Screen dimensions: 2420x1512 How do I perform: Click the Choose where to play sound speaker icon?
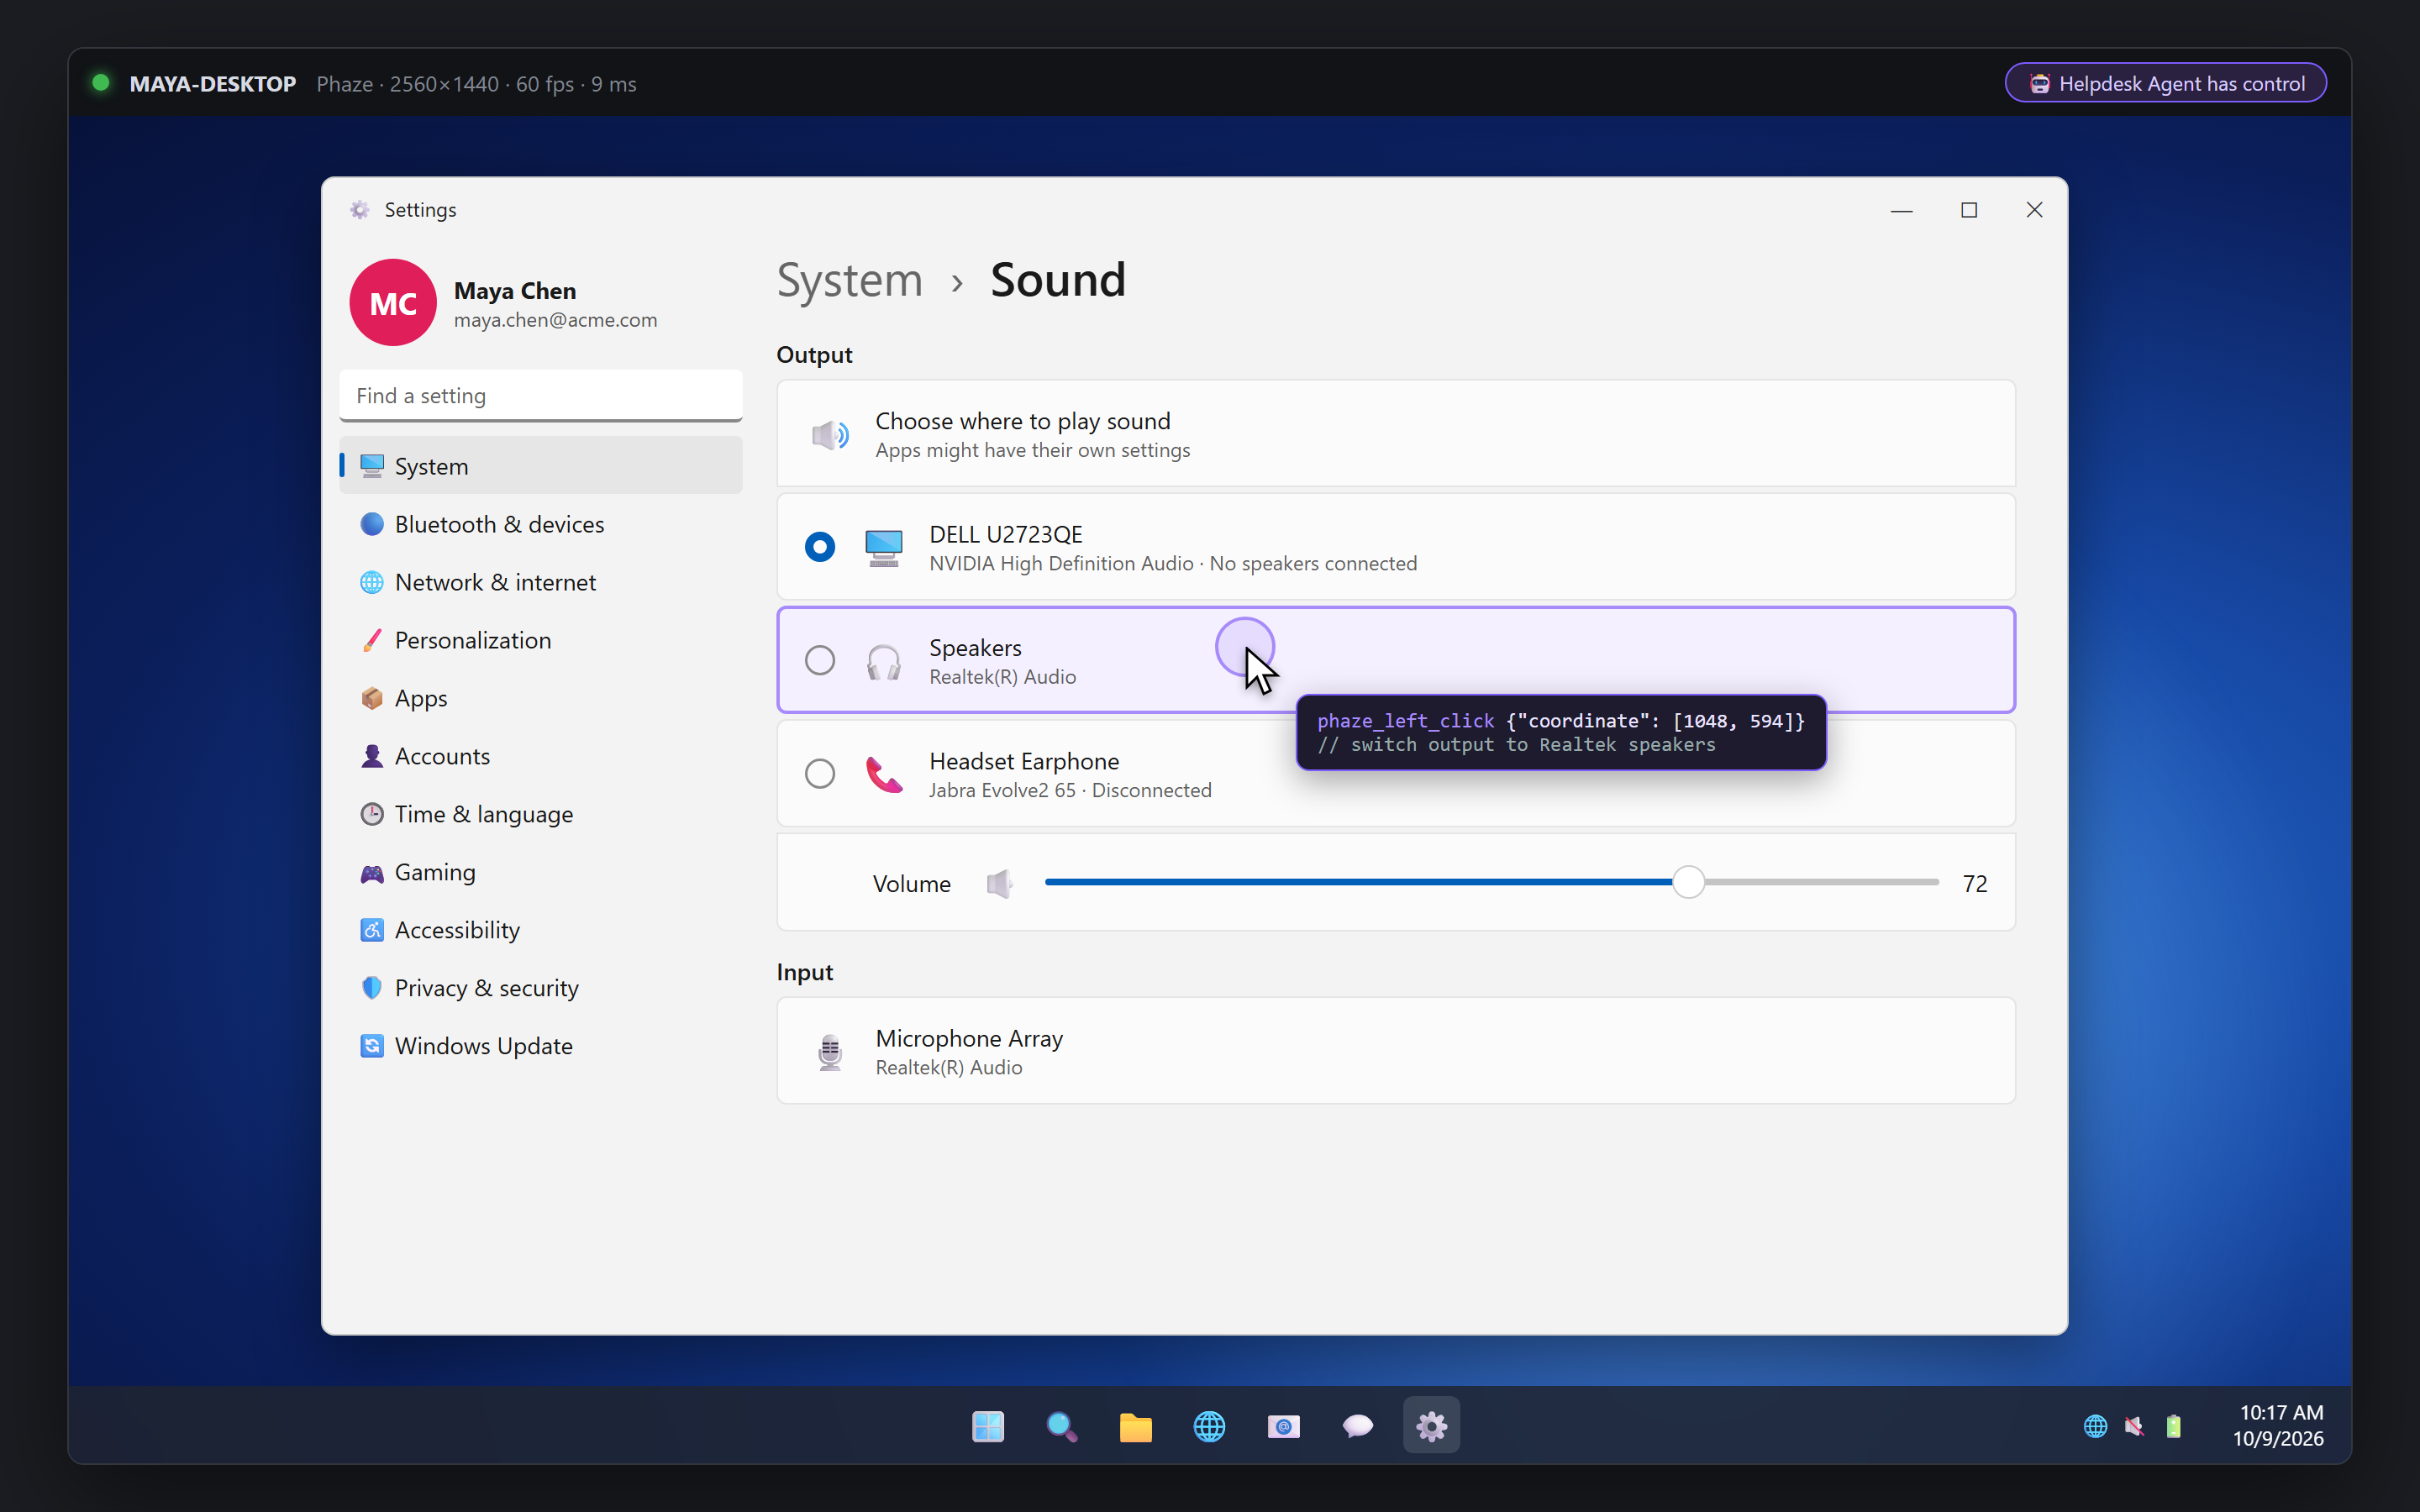(x=830, y=435)
